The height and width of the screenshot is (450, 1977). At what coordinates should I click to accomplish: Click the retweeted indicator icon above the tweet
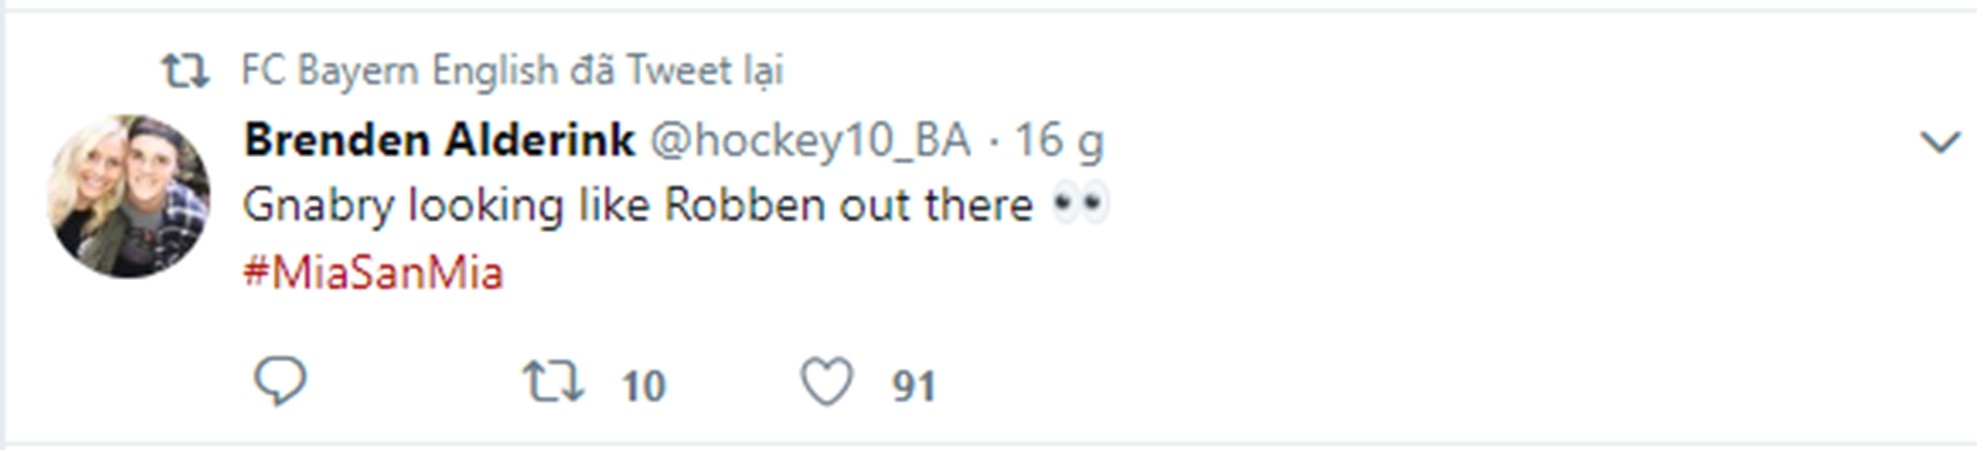point(185,71)
